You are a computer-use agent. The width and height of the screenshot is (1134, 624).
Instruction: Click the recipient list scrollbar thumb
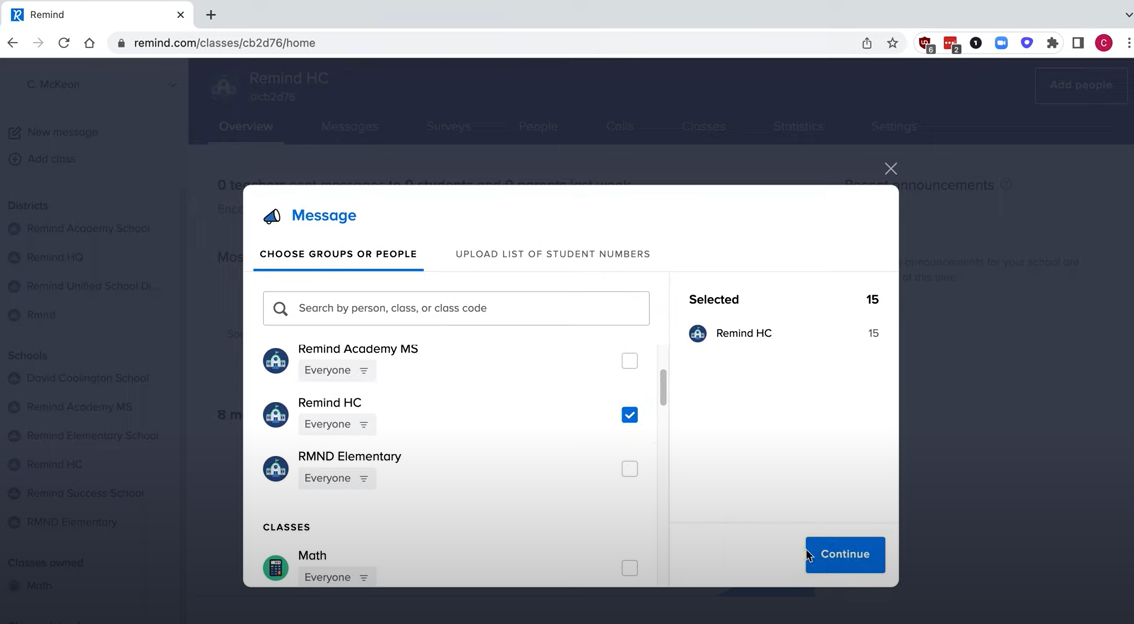pyautogui.click(x=662, y=388)
